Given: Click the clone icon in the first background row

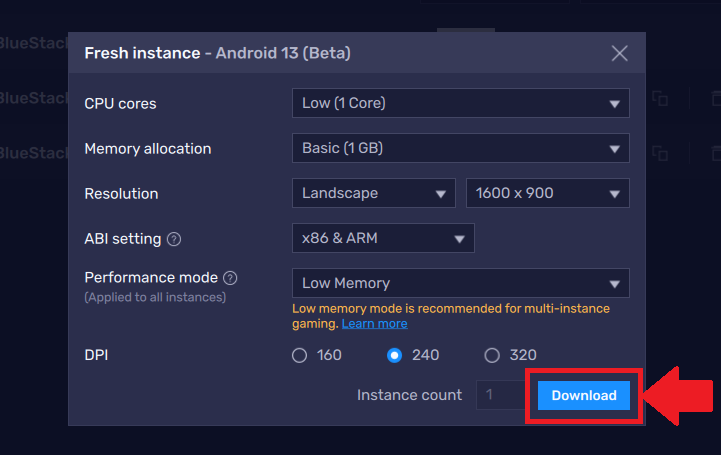Looking at the screenshot, I should click(660, 98).
